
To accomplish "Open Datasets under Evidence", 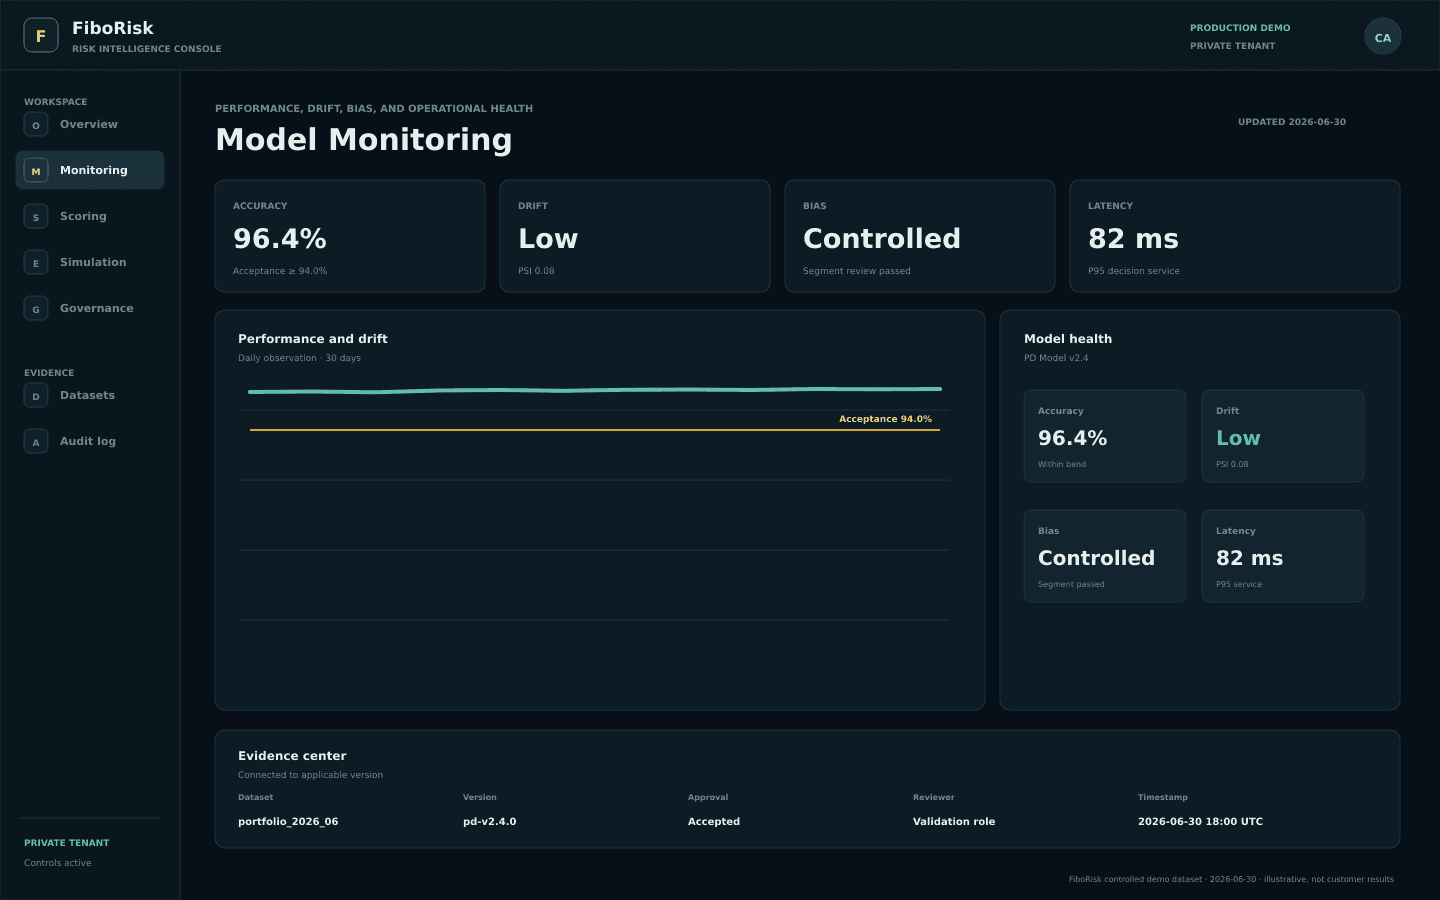I will point(87,396).
